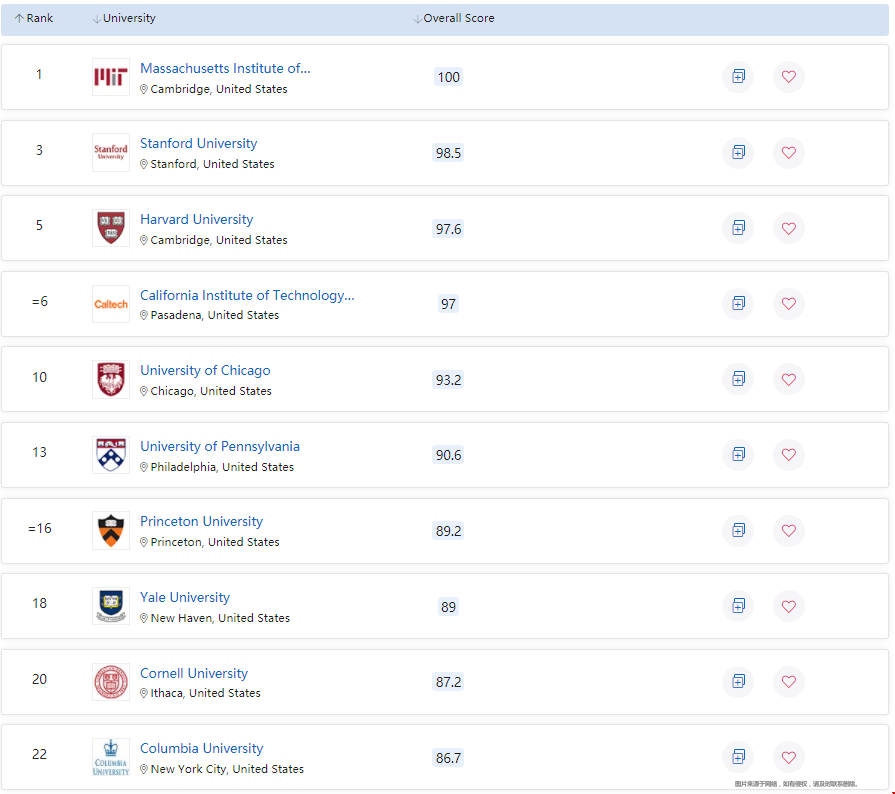Sort by University name column header
This screenshot has width=895, height=794.
pos(124,18)
